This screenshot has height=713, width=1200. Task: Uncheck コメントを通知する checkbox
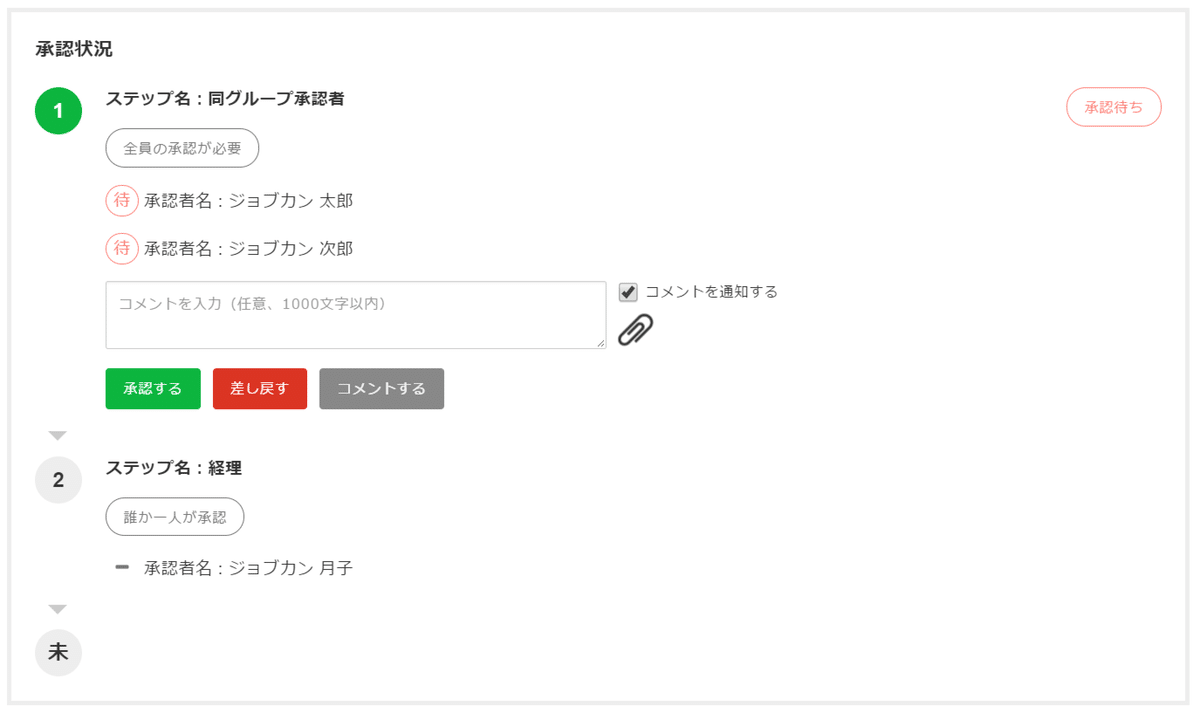tap(628, 292)
